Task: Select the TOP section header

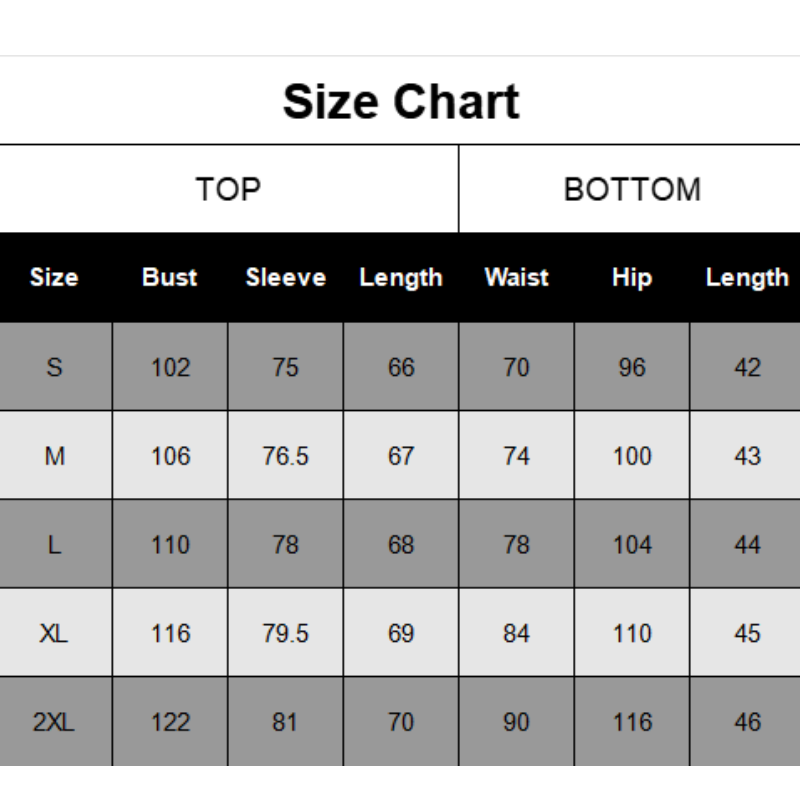Action: (228, 189)
